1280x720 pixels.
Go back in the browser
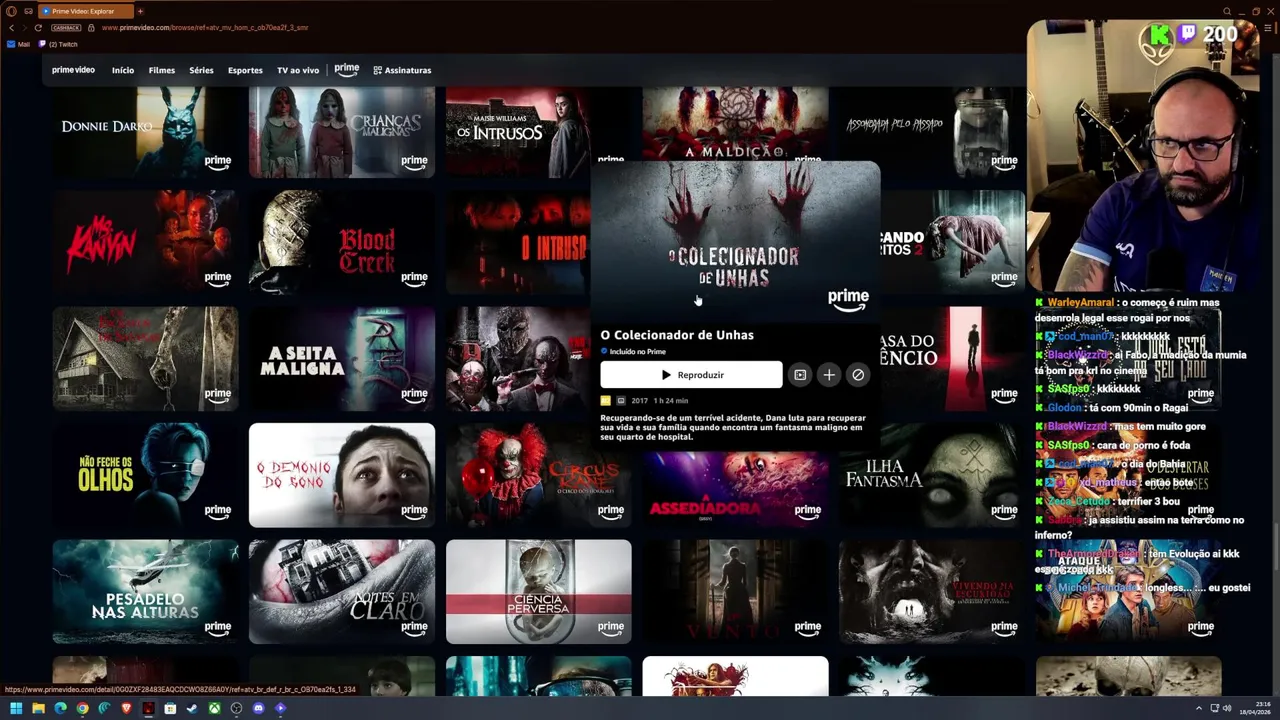[11, 28]
